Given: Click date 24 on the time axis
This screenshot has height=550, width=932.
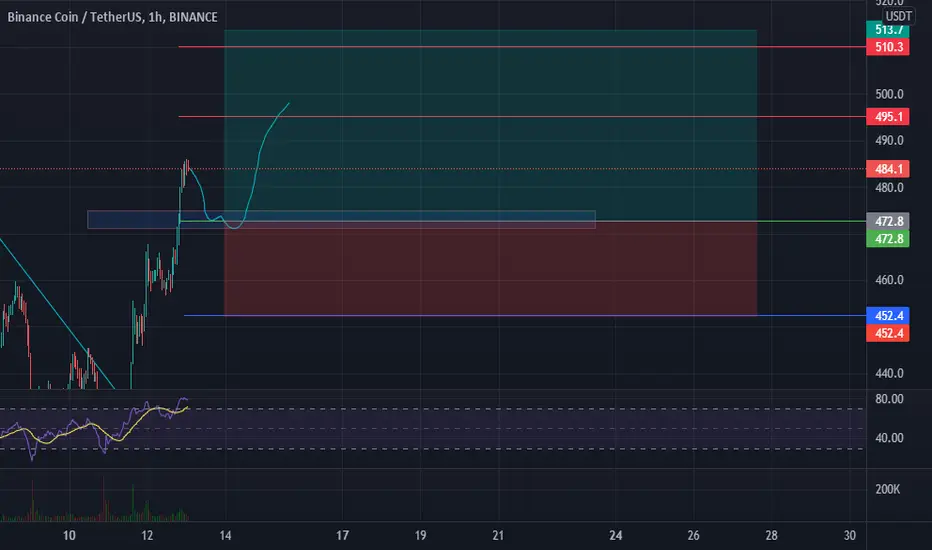Looking at the screenshot, I should pyautogui.click(x=615, y=535).
